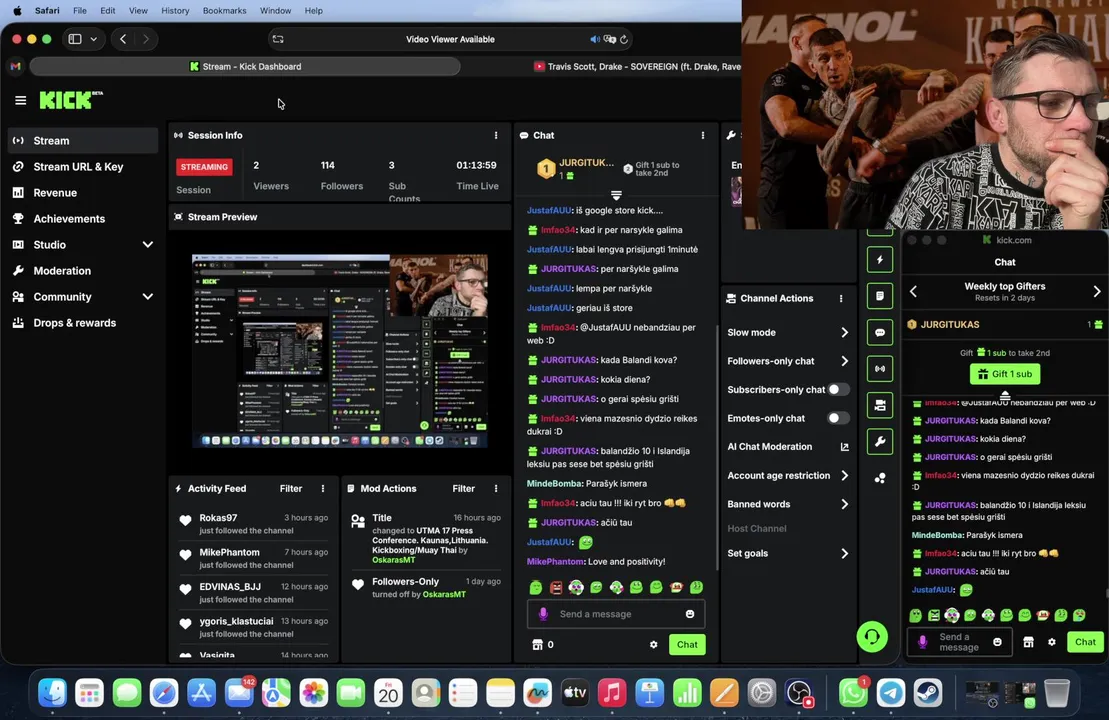
Task: Switch to the Travis Scott YouTube tab
Action: [x=637, y=66]
